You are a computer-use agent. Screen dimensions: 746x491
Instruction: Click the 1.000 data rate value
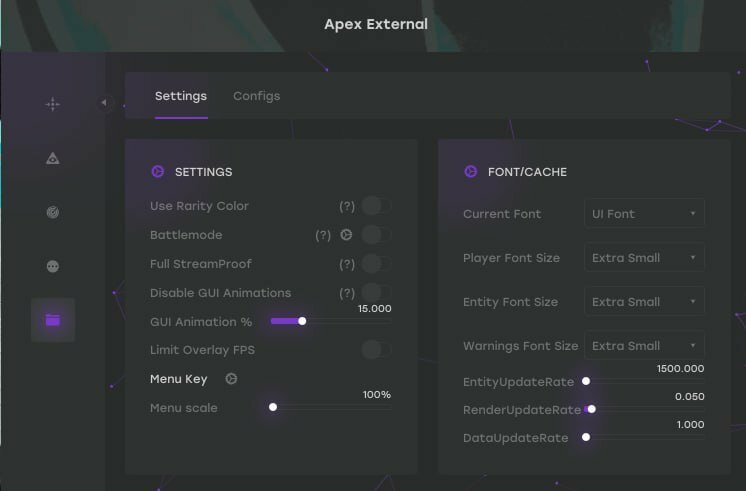[x=690, y=425]
